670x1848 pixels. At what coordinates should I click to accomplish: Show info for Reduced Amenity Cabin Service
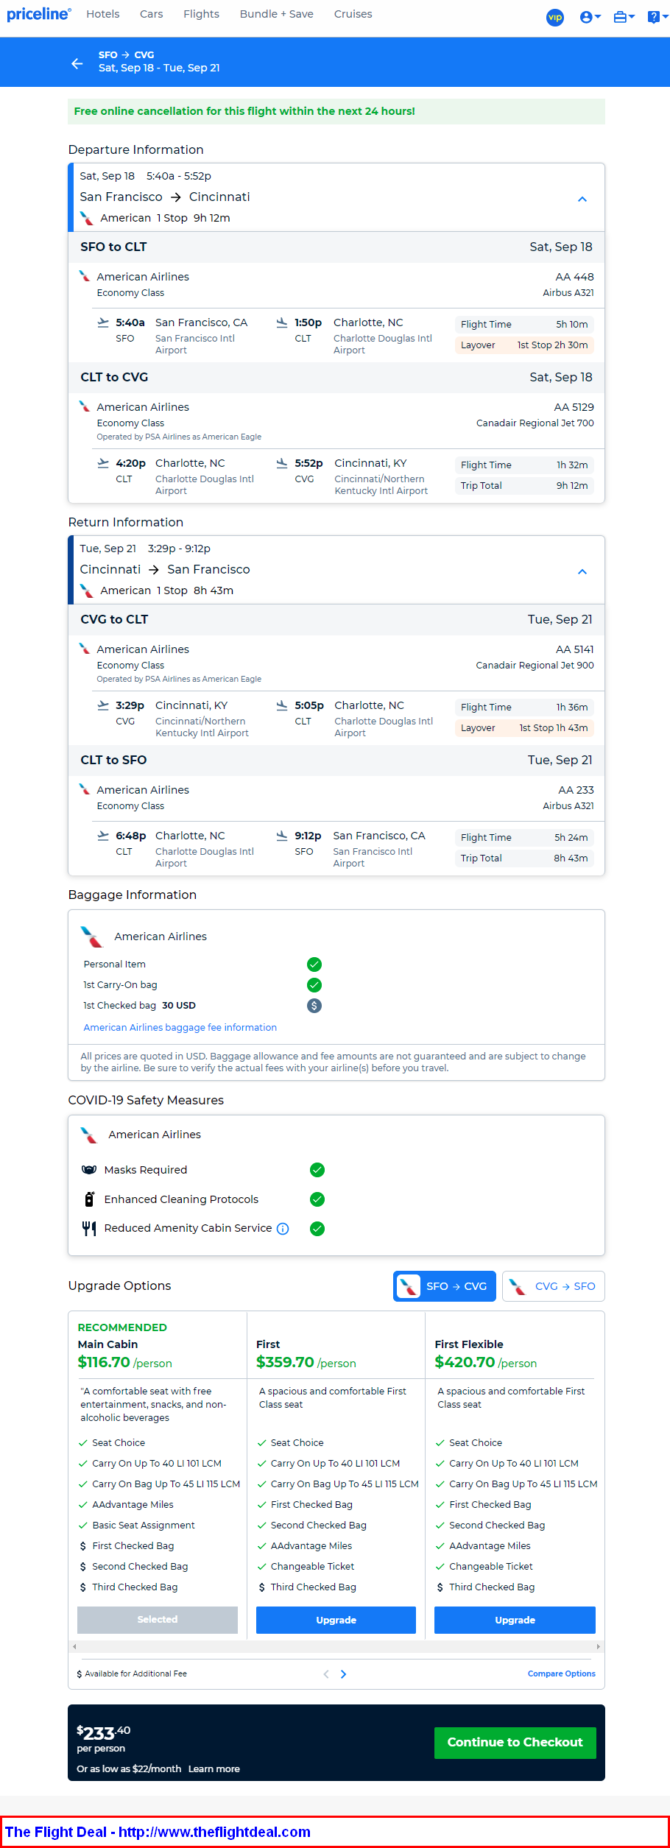283,1229
